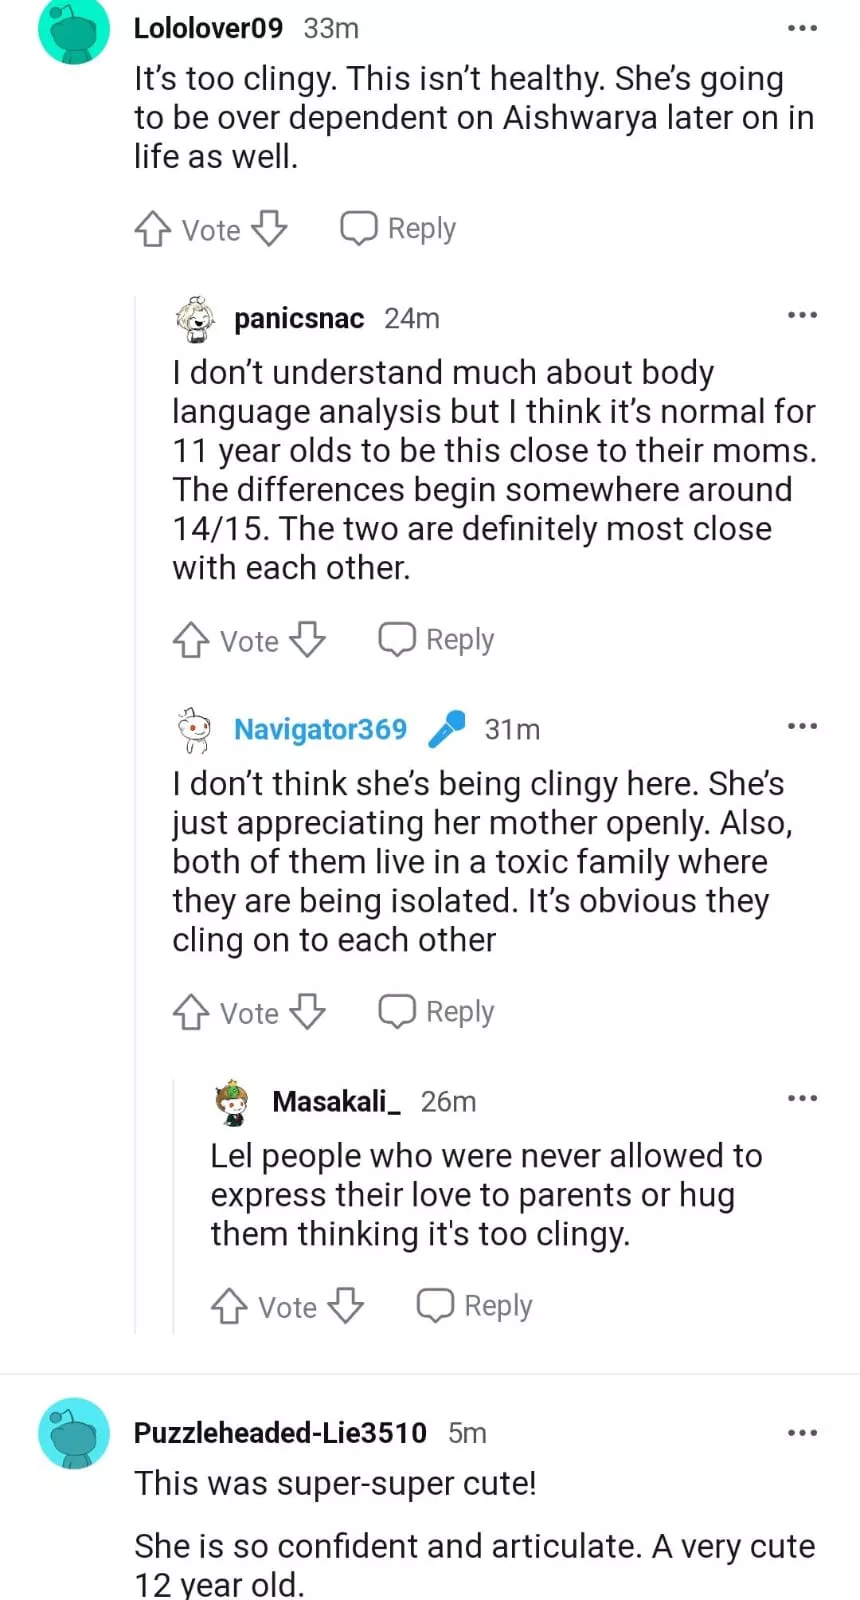Open Navigator369's profile link

[320, 729]
